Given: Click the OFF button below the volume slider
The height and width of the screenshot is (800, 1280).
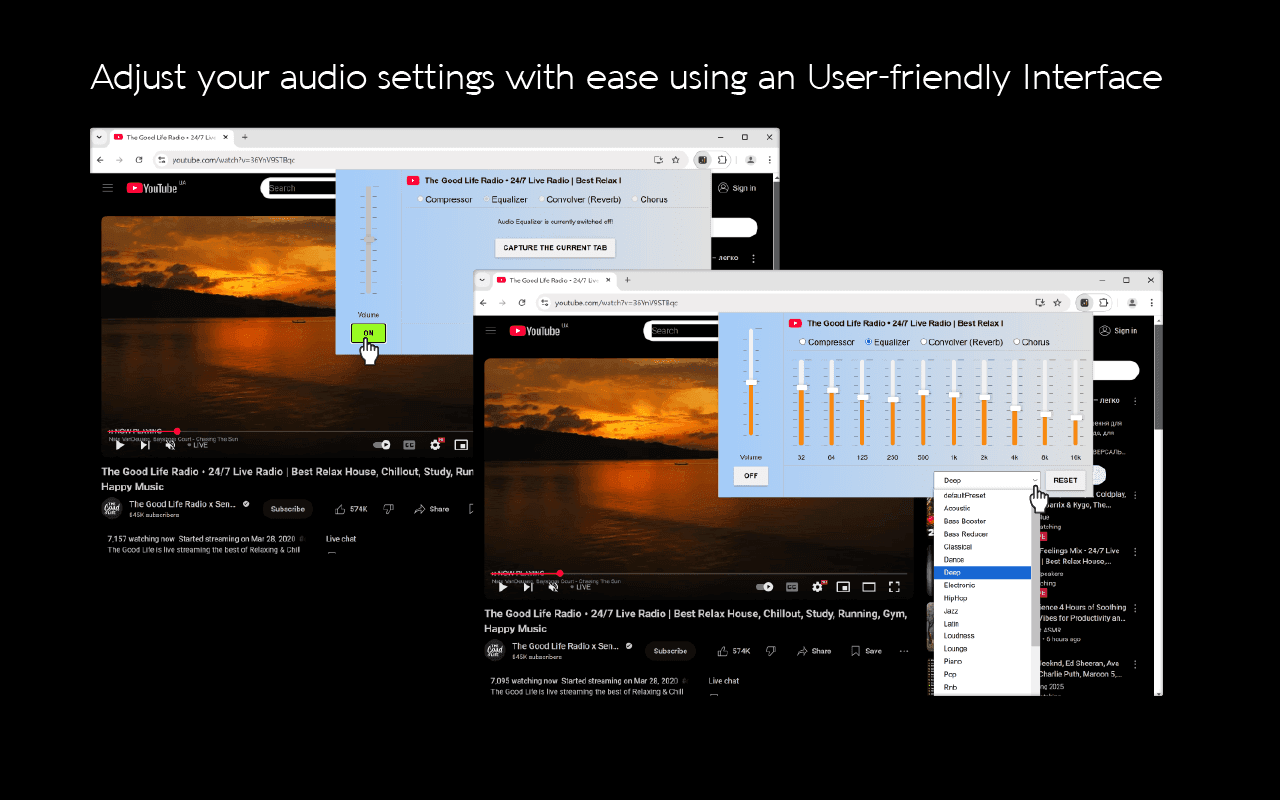Looking at the screenshot, I should pyautogui.click(x=750, y=476).
